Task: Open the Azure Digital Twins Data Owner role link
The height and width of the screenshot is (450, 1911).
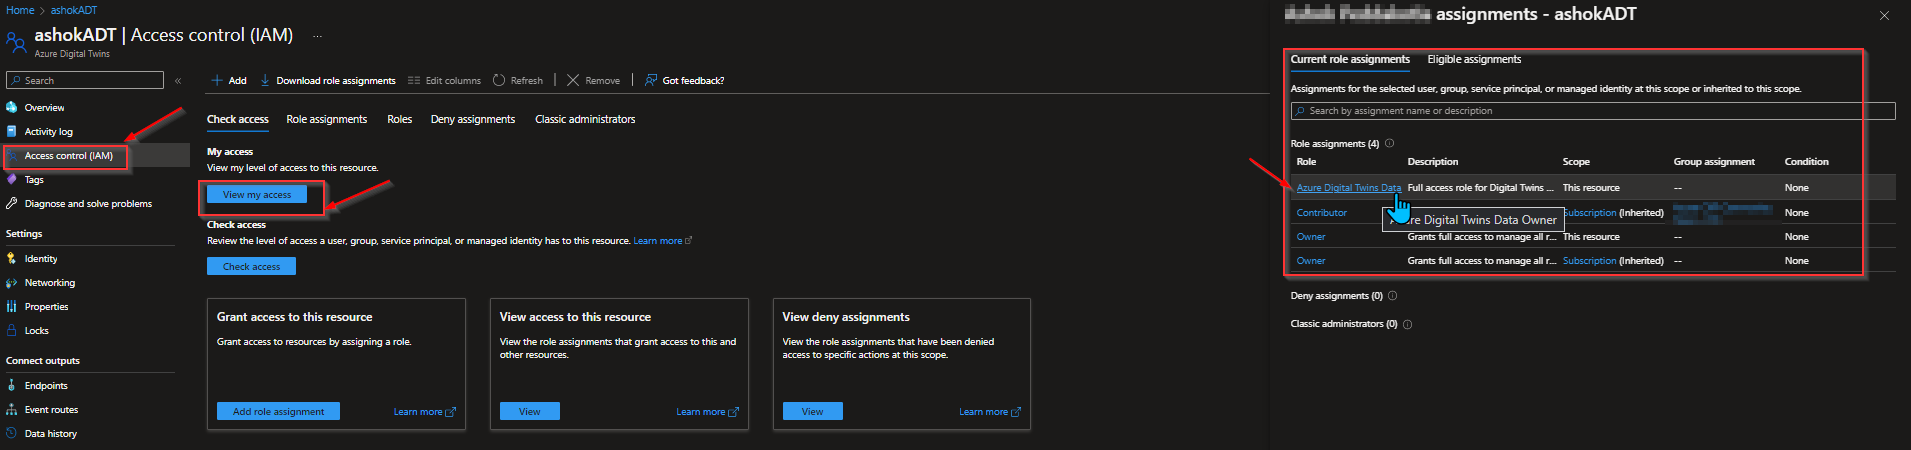Action: (x=1348, y=187)
